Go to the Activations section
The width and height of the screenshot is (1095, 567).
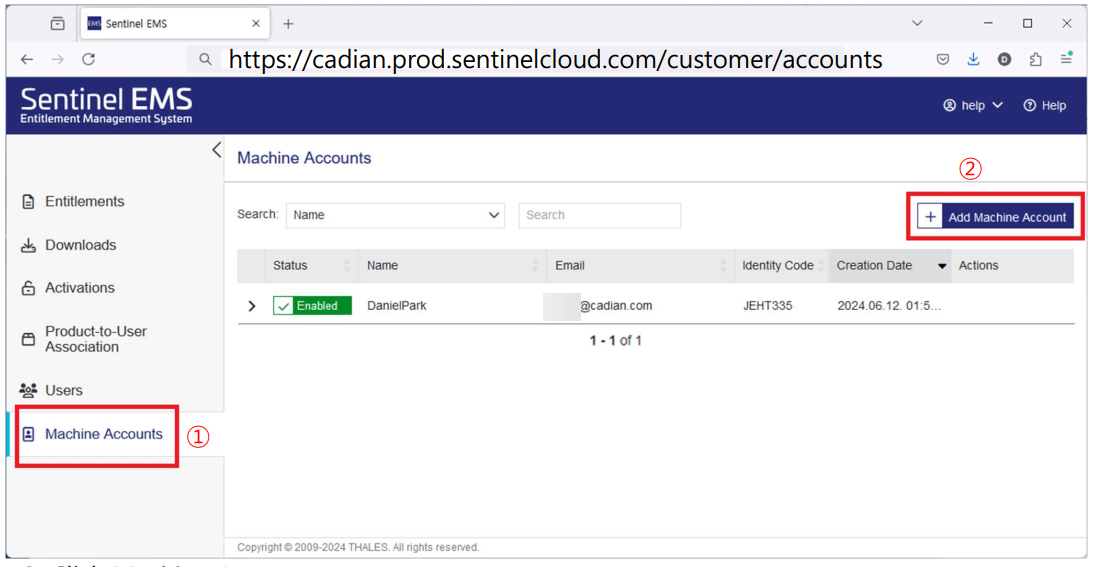80,288
